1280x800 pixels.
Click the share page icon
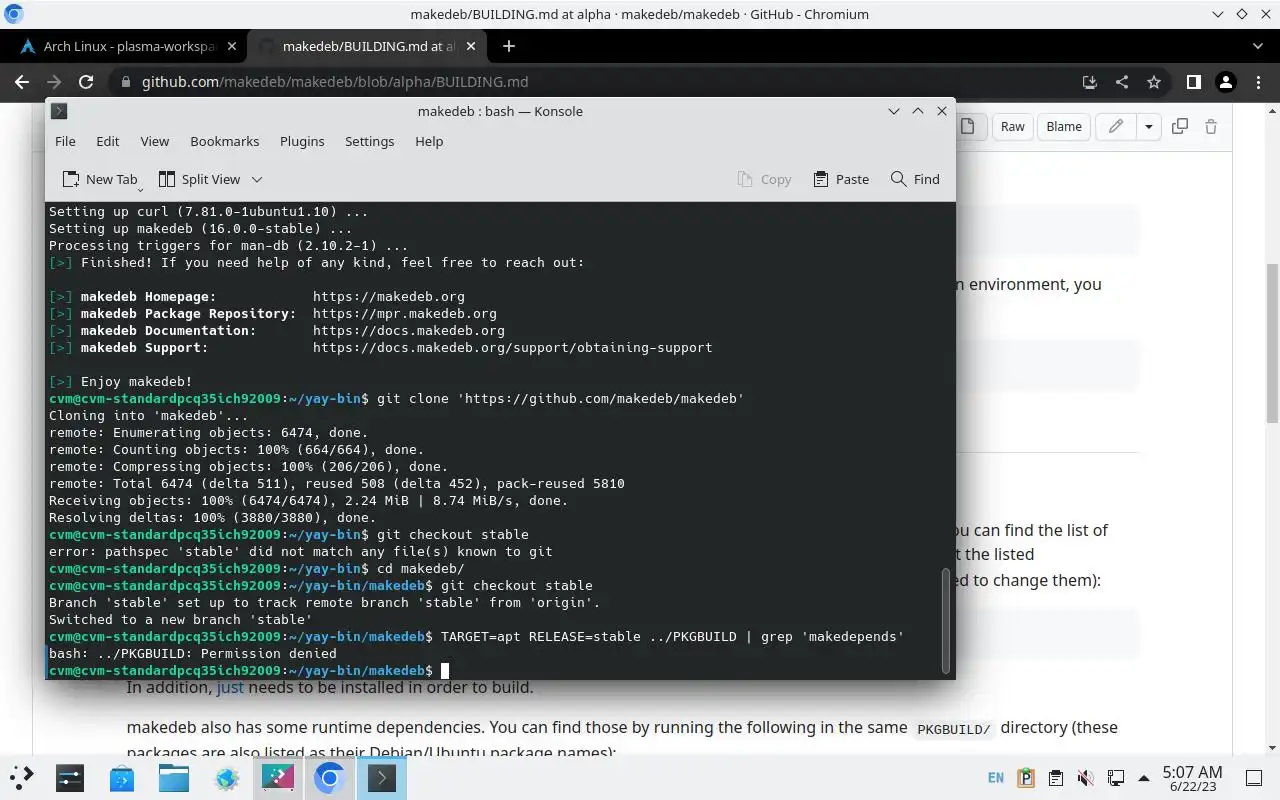point(1122,82)
